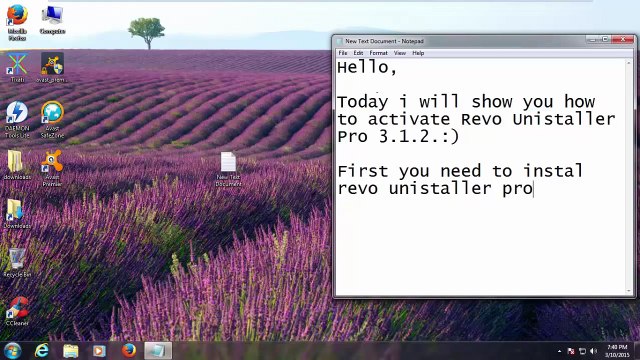Open the Edit menu in Notepad
Image resolution: width=640 pixels, height=360 pixels.
pyautogui.click(x=358, y=53)
